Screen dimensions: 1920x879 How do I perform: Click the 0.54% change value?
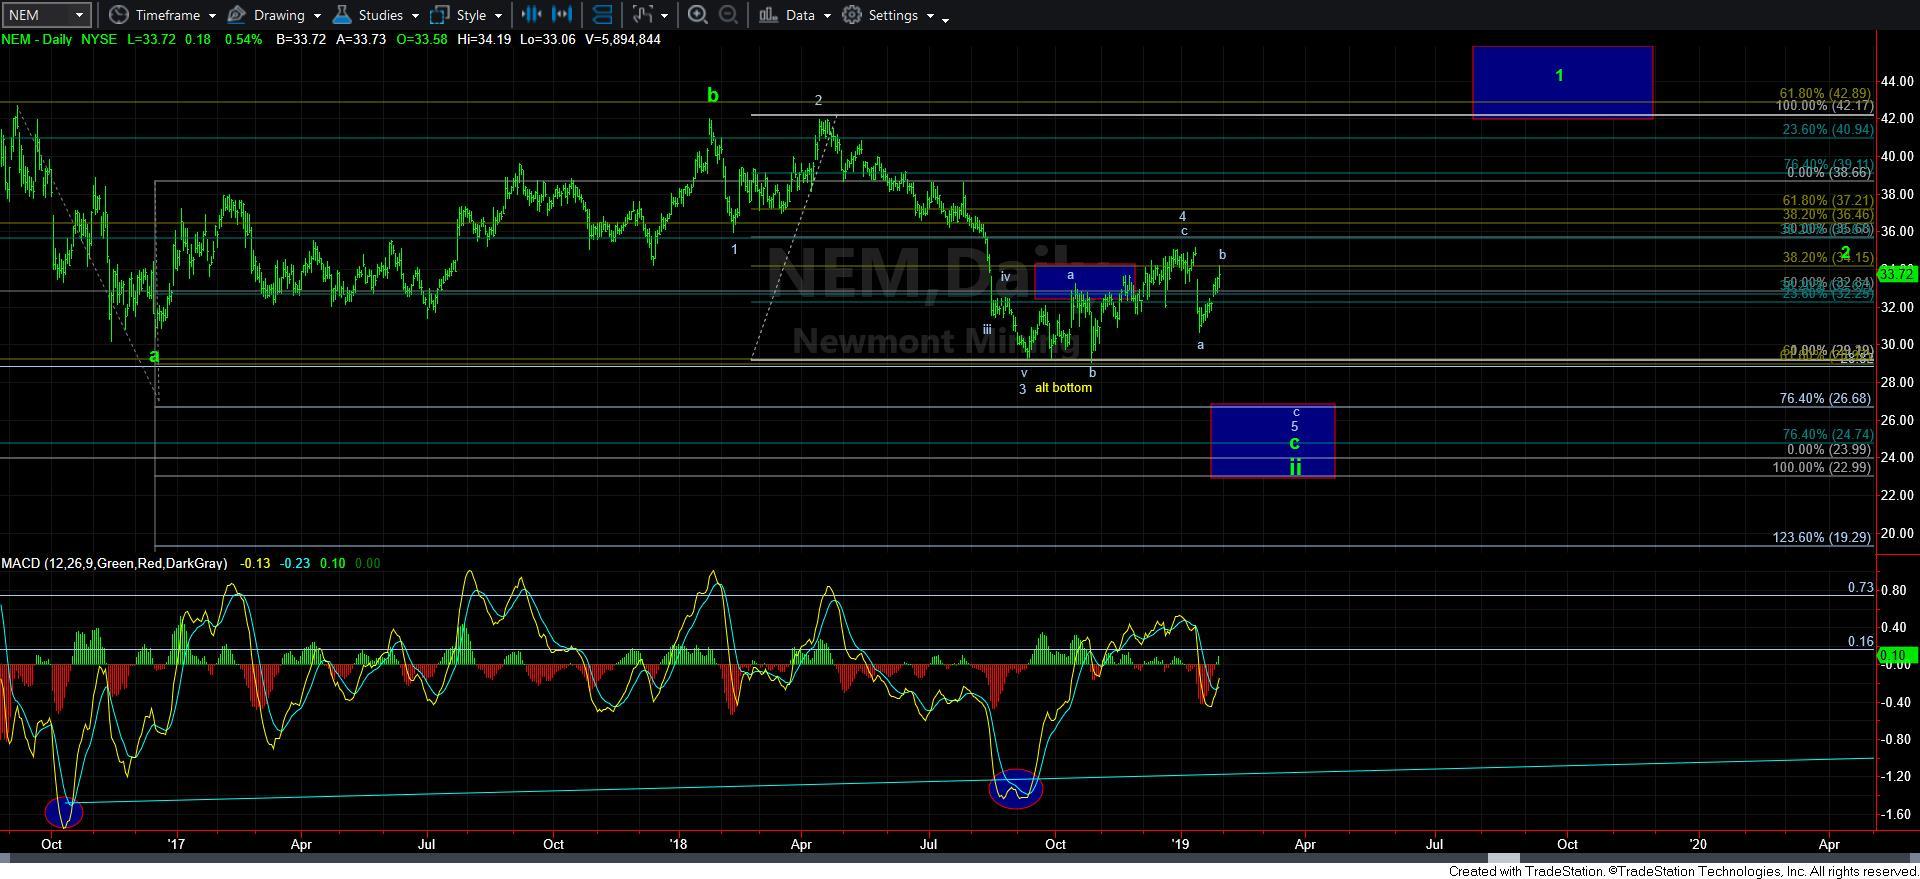tap(243, 39)
